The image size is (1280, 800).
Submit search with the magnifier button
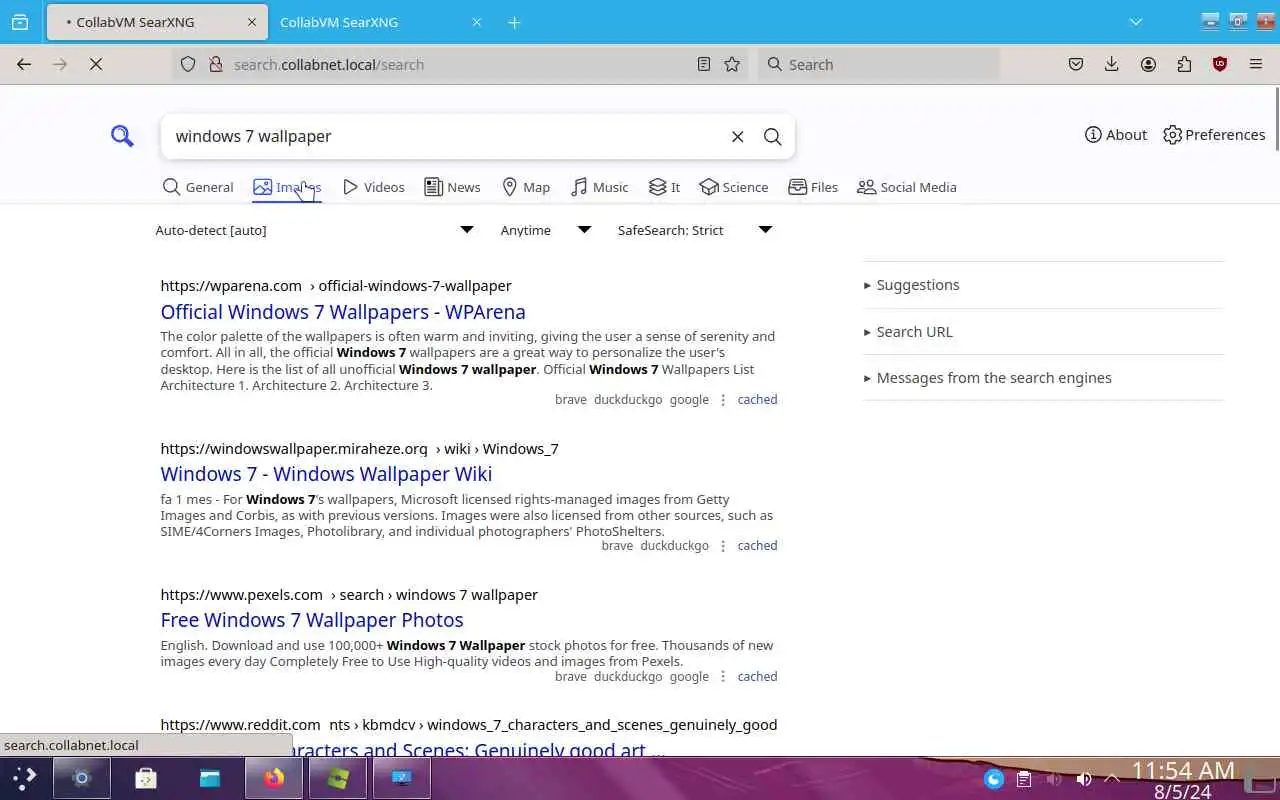(x=772, y=136)
